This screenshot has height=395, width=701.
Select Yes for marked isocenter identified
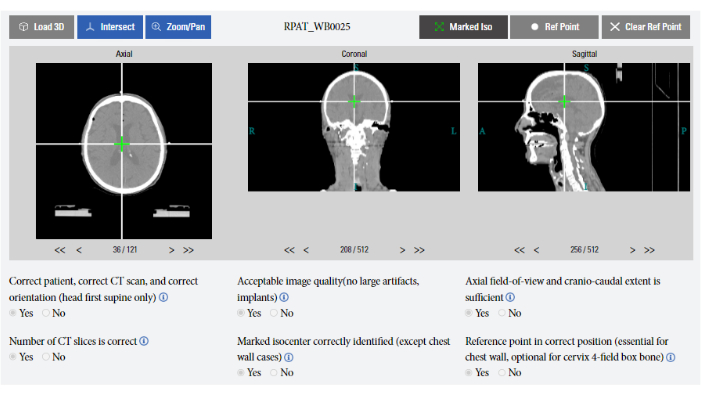tap(241, 373)
